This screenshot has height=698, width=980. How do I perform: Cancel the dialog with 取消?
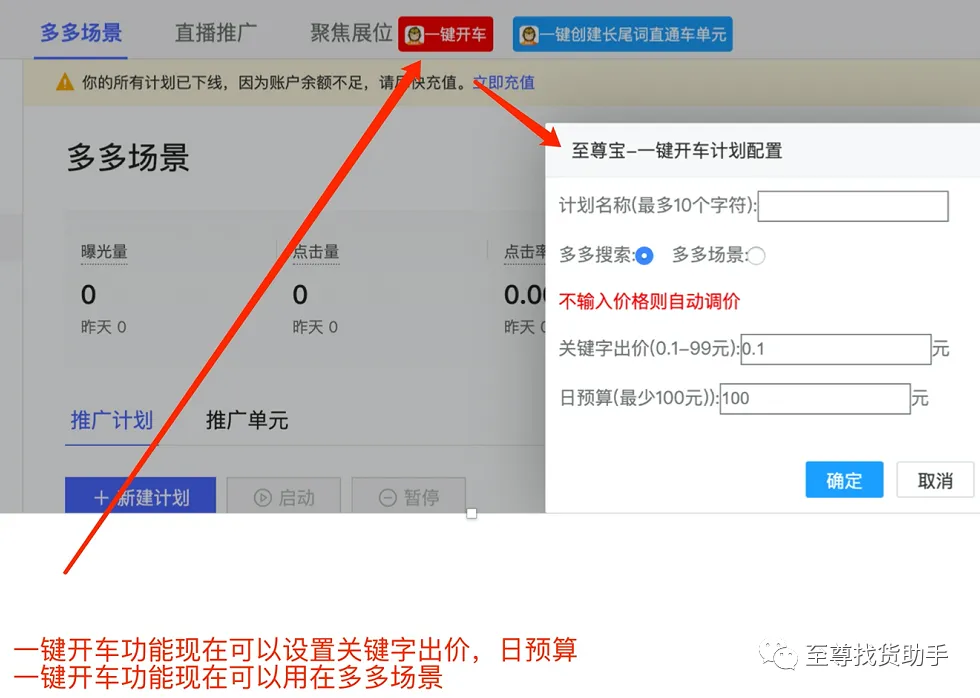(935, 480)
